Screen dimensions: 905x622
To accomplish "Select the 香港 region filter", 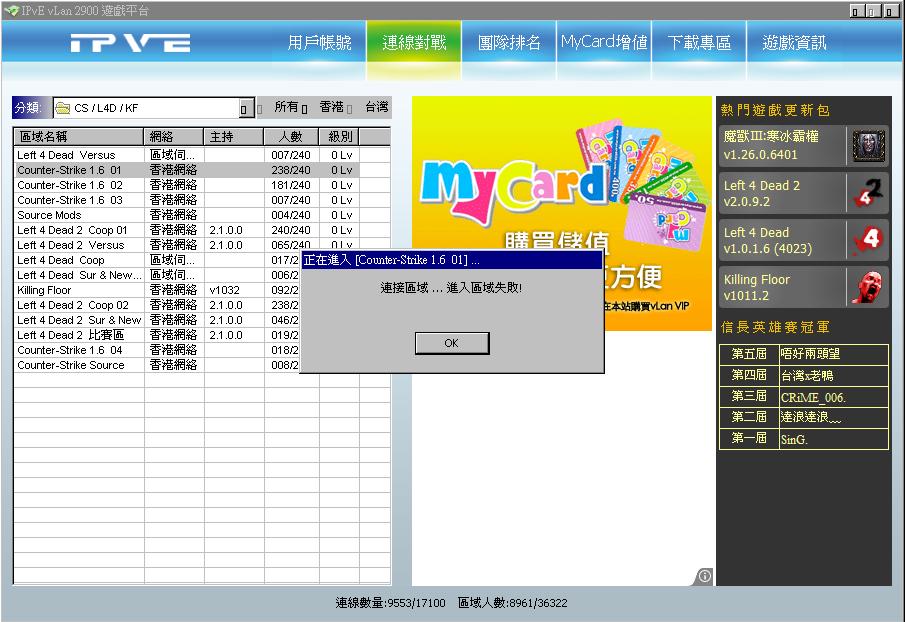I will pos(331,107).
